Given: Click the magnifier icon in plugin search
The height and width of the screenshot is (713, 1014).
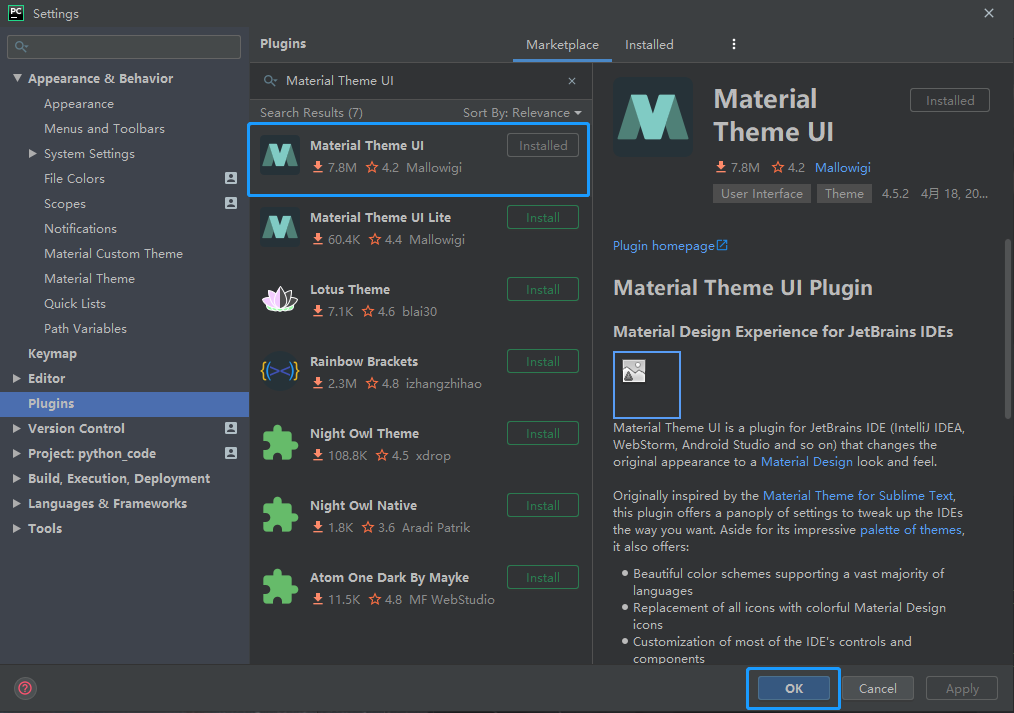Looking at the screenshot, I should pyautogui.click(x=270, y=81).
